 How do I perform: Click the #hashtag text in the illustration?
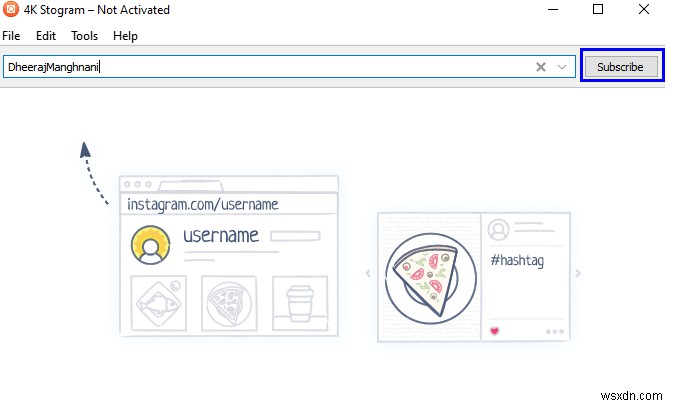517,261
